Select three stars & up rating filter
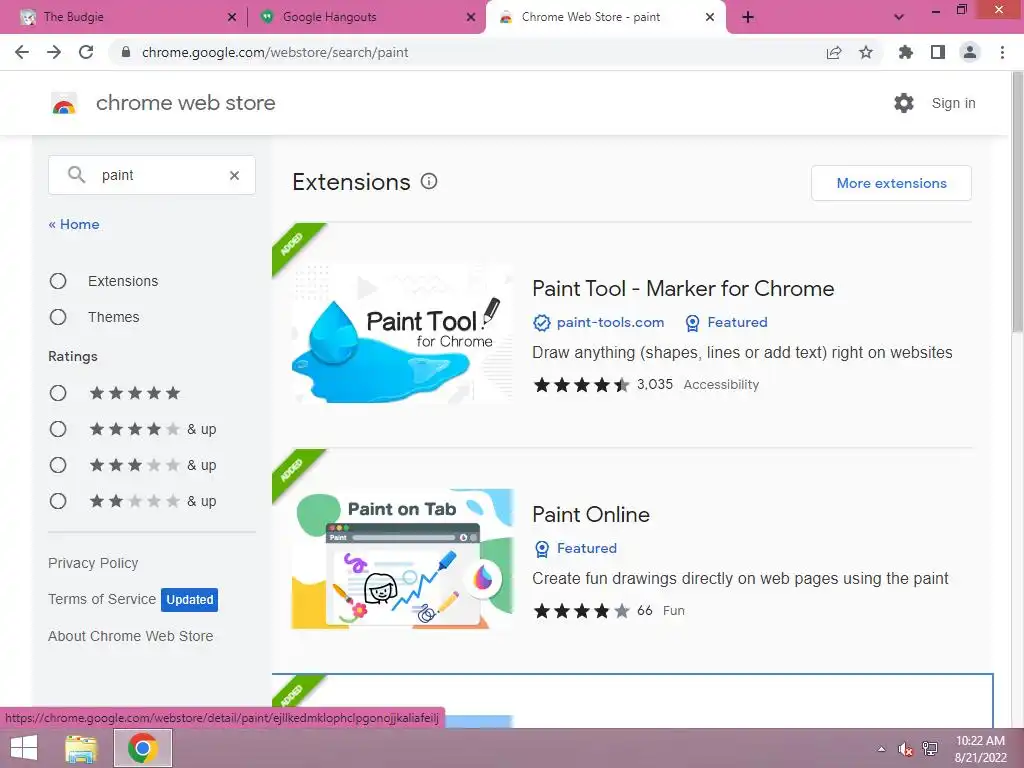The width and height of the screenshot is (1024, 768). click(58, 465)
